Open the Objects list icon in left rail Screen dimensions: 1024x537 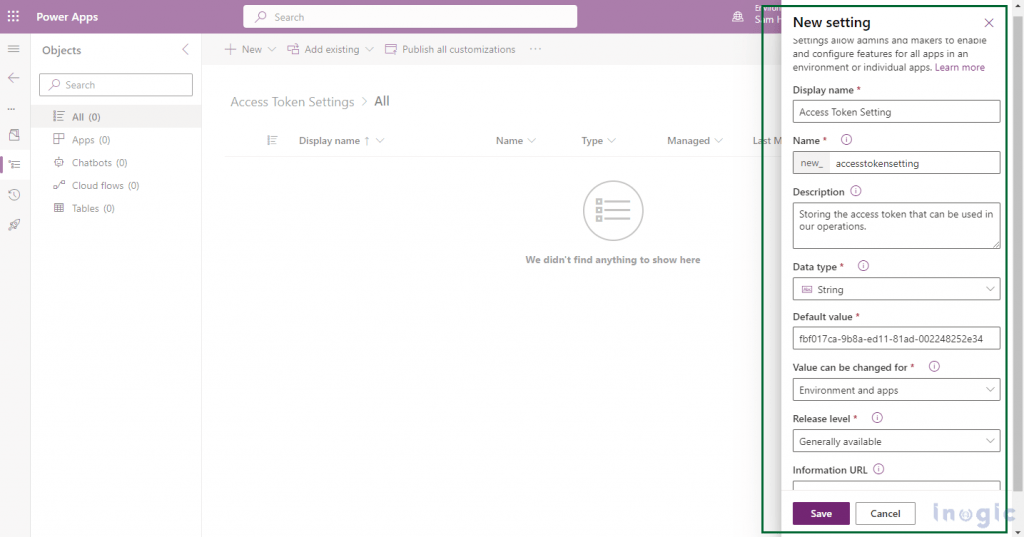[x=14, y=165]
